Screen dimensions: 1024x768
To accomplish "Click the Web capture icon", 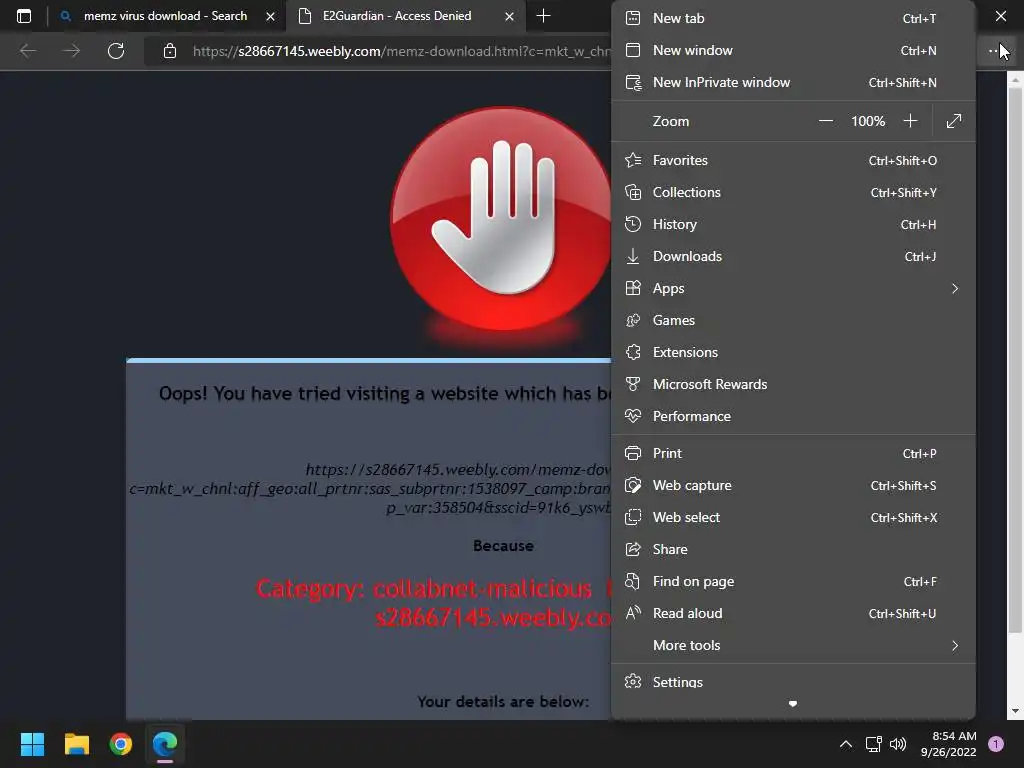I will (x=633, y=485).
